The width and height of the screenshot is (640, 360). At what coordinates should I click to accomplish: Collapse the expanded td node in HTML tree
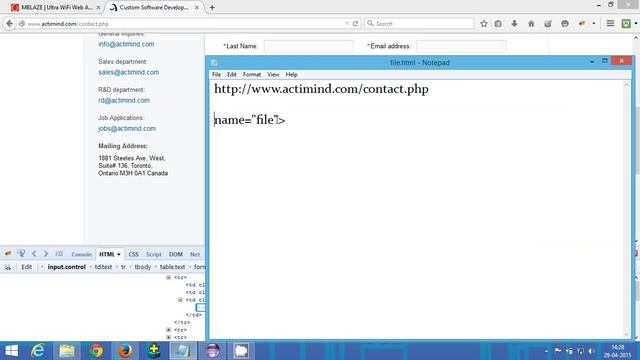coord(180,300)
